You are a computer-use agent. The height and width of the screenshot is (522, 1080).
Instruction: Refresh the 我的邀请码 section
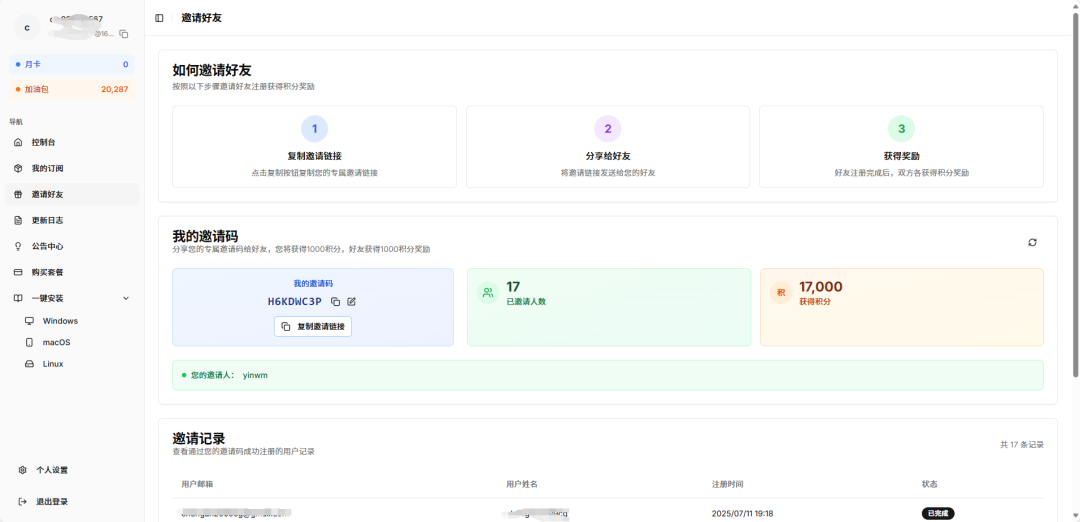click(1032, 242)
